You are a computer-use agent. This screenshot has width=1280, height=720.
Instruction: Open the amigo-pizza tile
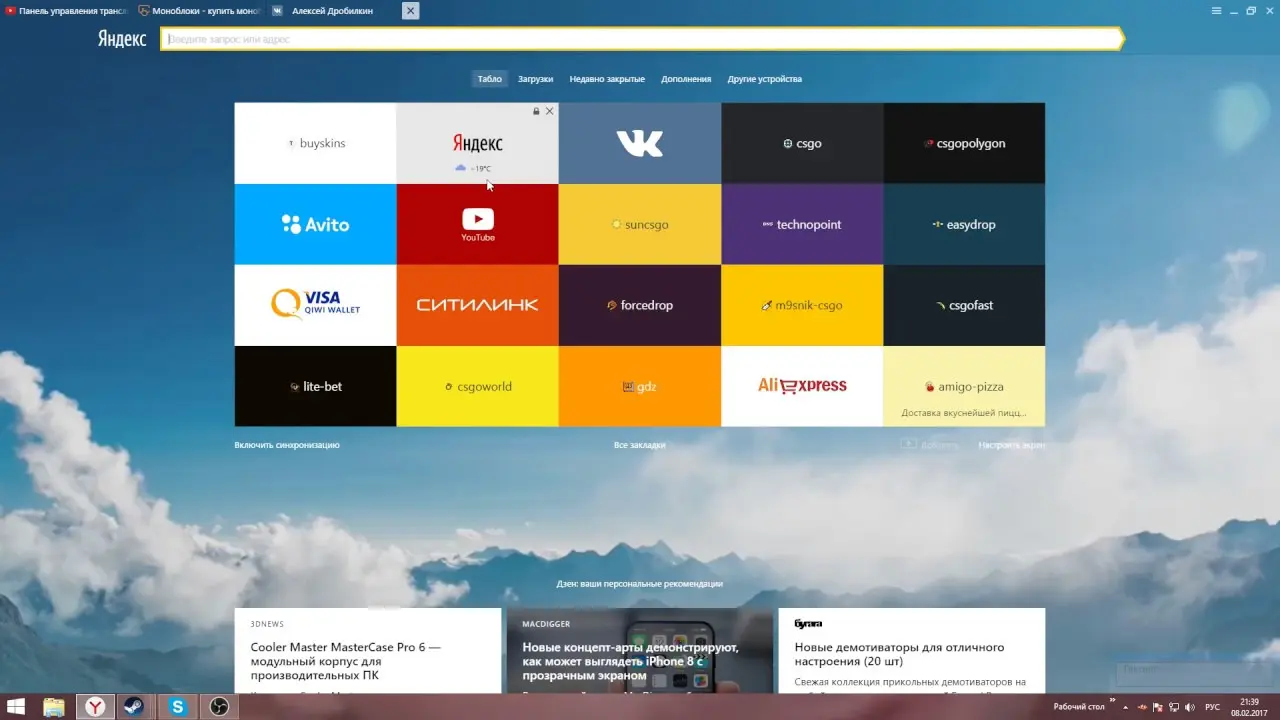coord(964,386)
